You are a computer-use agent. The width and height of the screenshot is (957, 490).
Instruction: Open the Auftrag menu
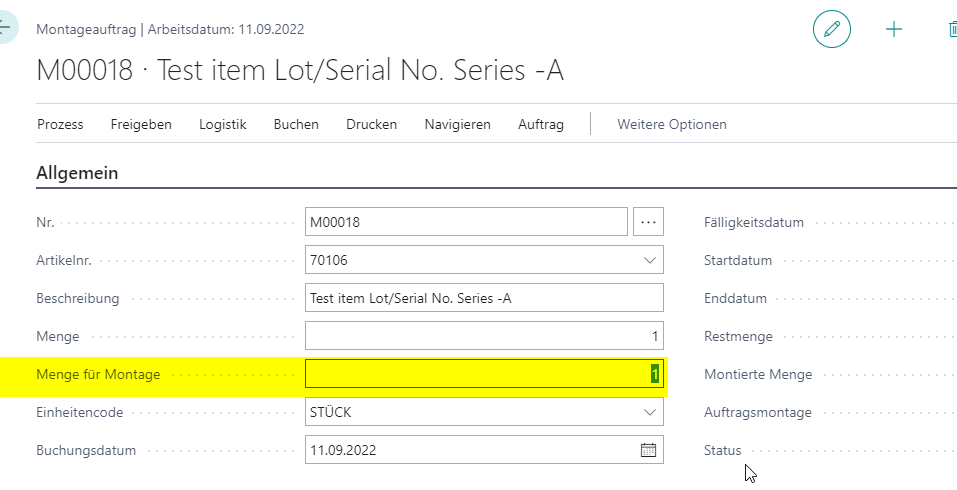541,124
